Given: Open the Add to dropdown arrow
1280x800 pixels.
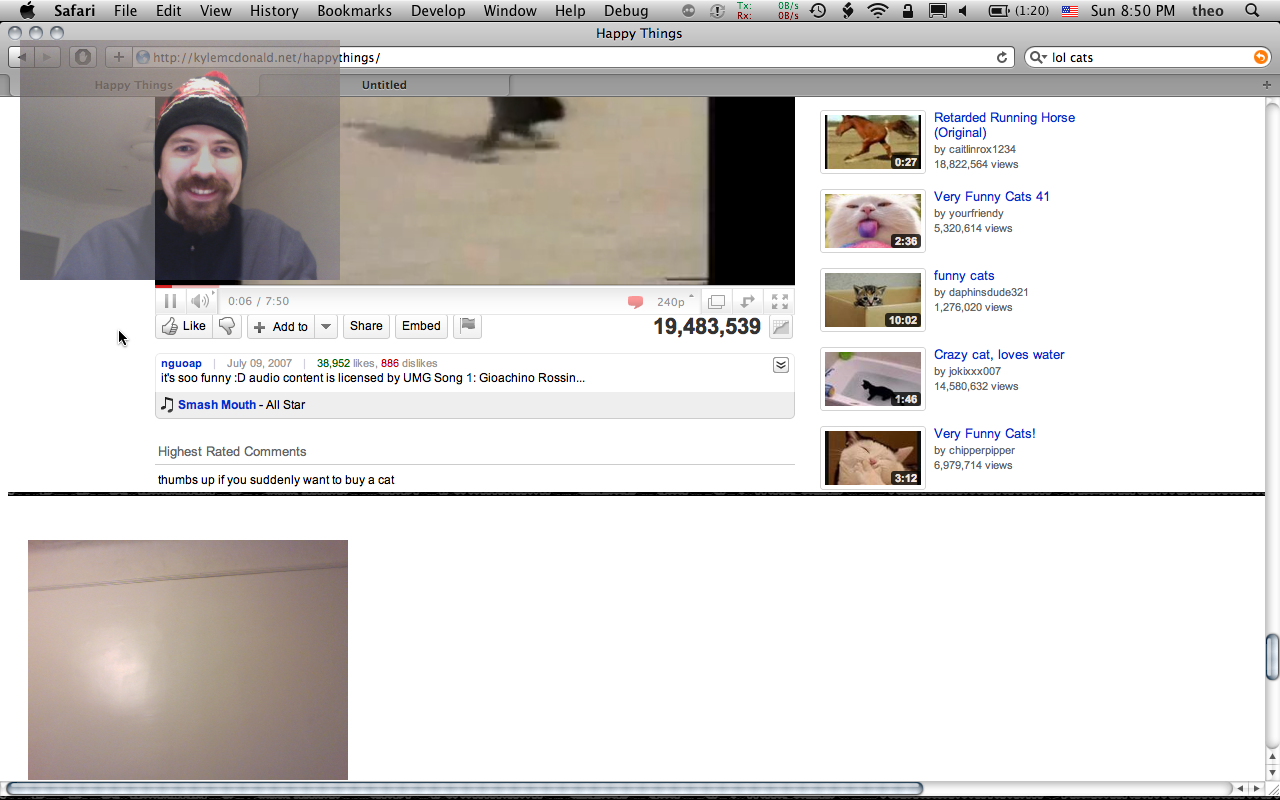Looking at the screenshot, I should click(326, 327).
